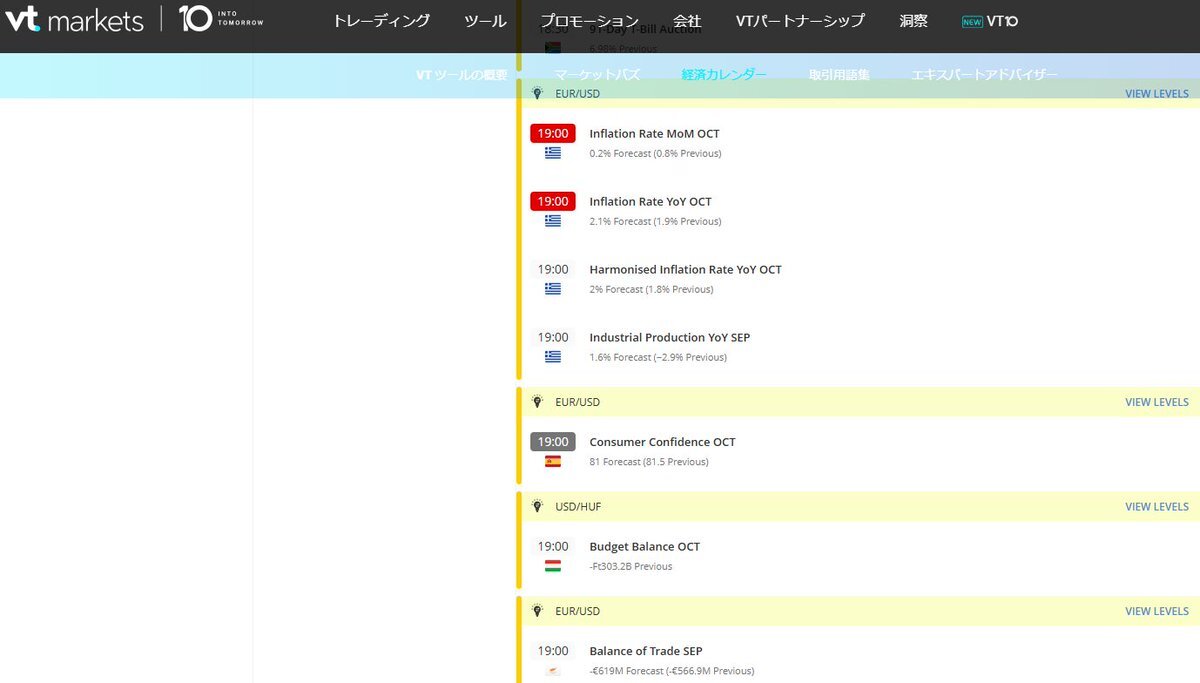Click Hungarian flag under Budget Balance OCT

coord(553,566)
